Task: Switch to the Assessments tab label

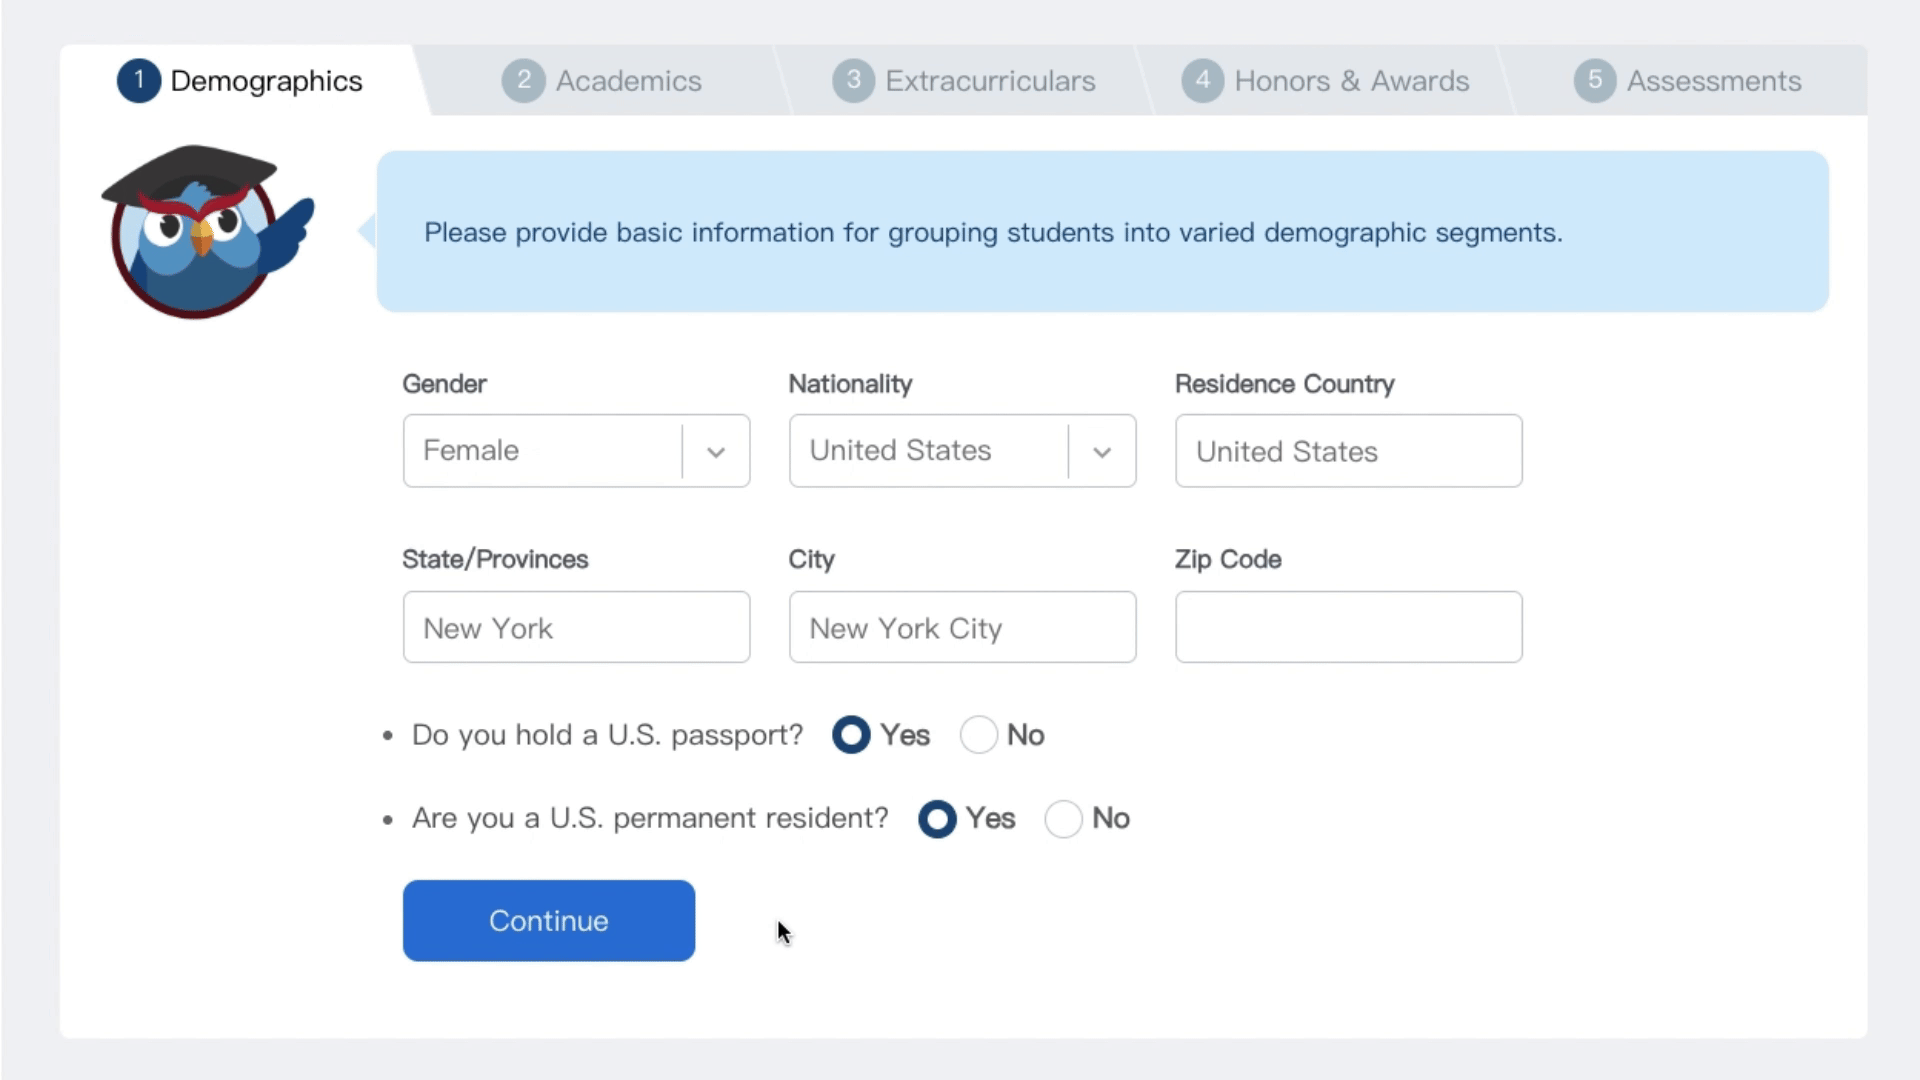Action: [x=1714, y=81]
